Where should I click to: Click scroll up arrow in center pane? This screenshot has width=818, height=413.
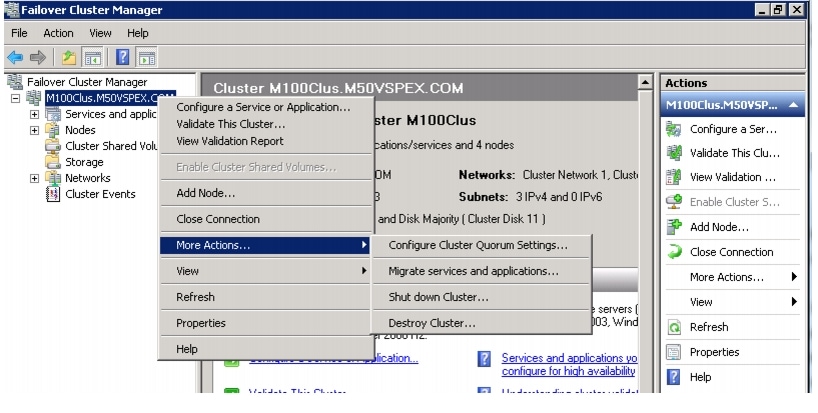645,82
